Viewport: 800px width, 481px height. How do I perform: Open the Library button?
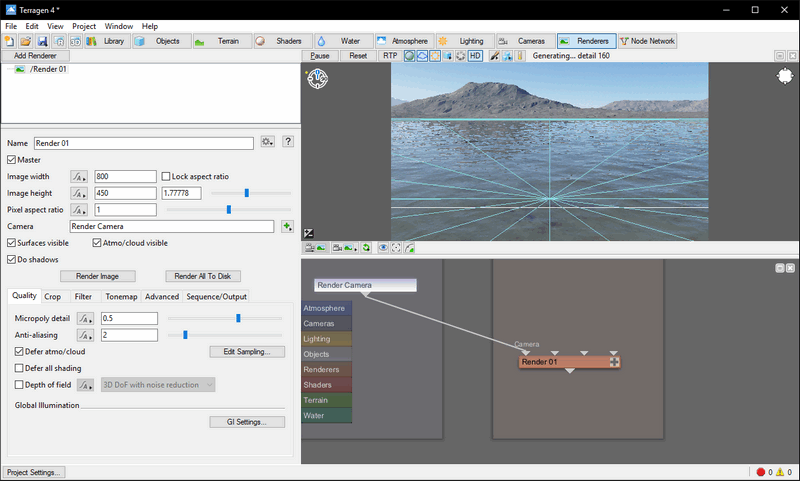tap(108, 41)
